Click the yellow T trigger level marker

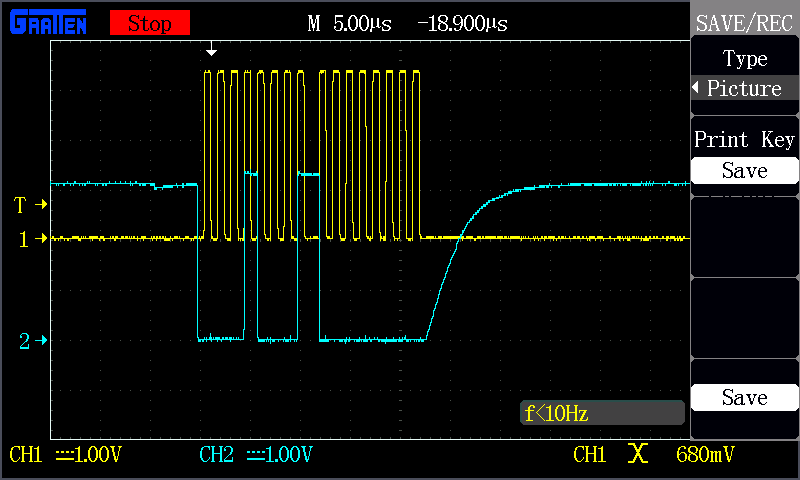coord(30,205)
